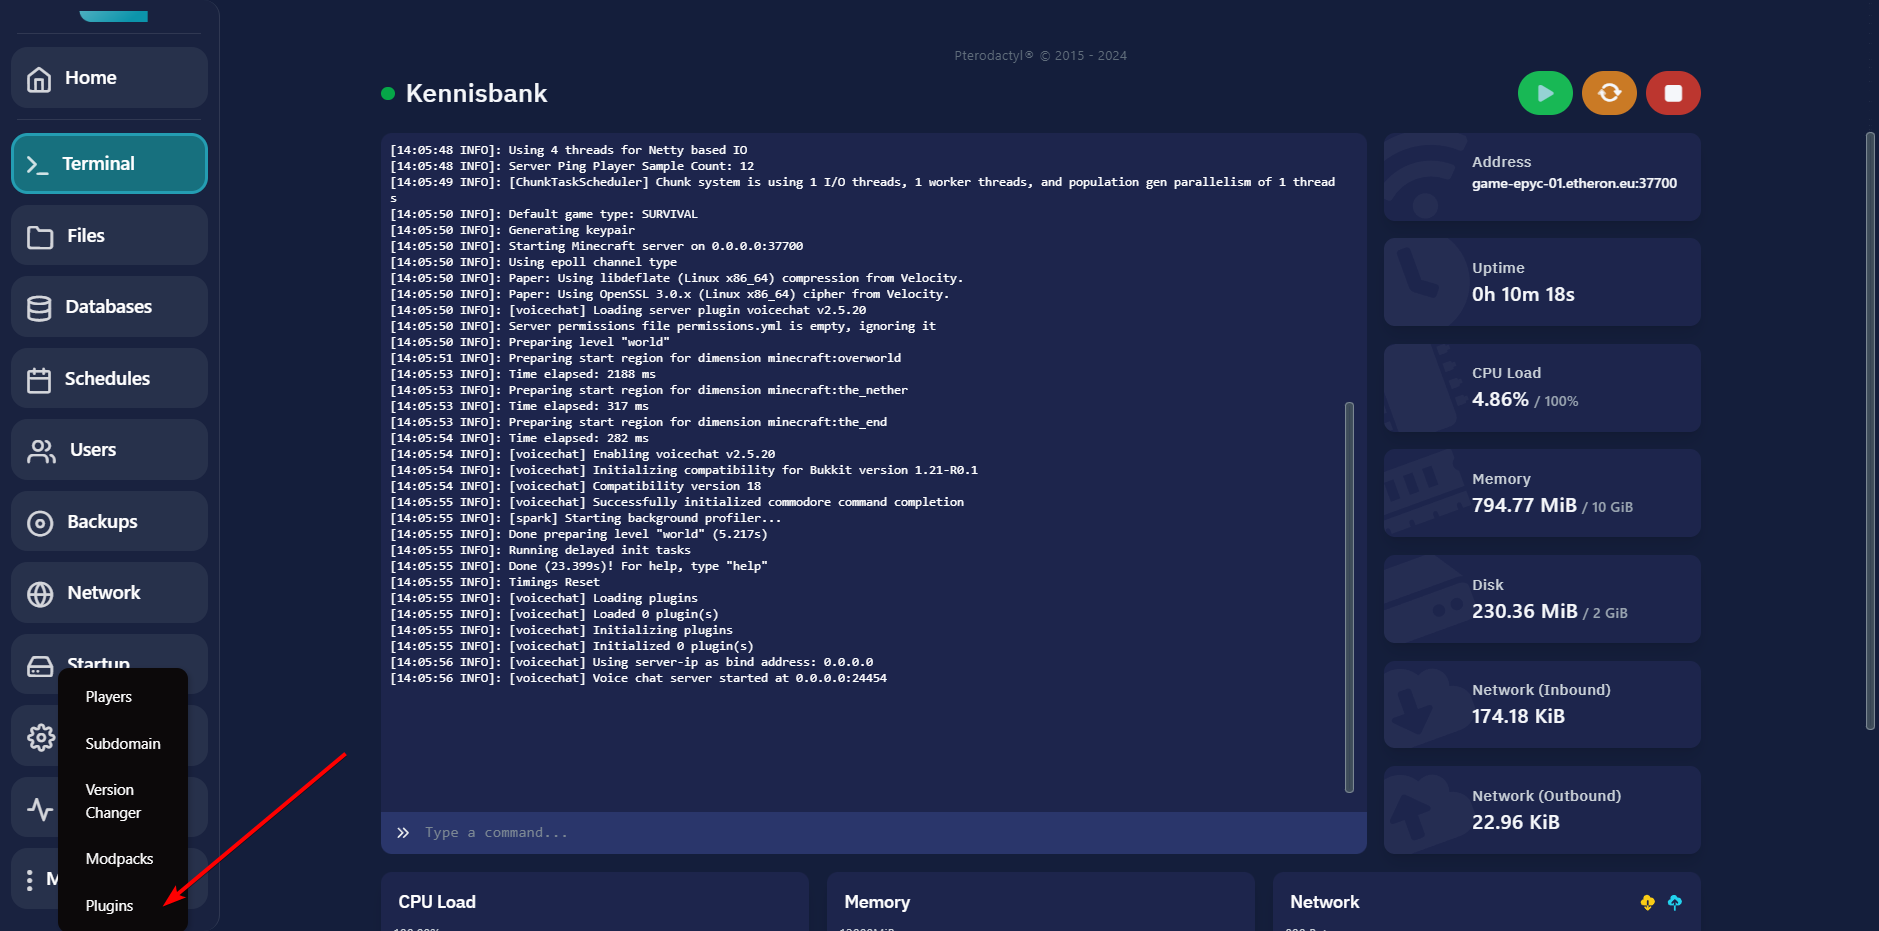This screenshot has width=1879, height=931.
Task: Open the Backups section
Action: coord(109,522)
